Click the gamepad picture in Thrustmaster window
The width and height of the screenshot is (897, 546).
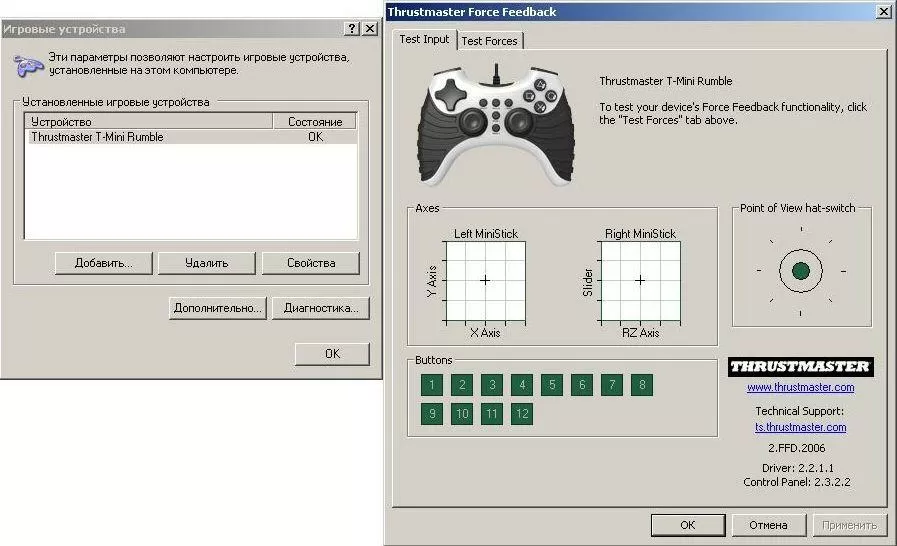(496, 125)
